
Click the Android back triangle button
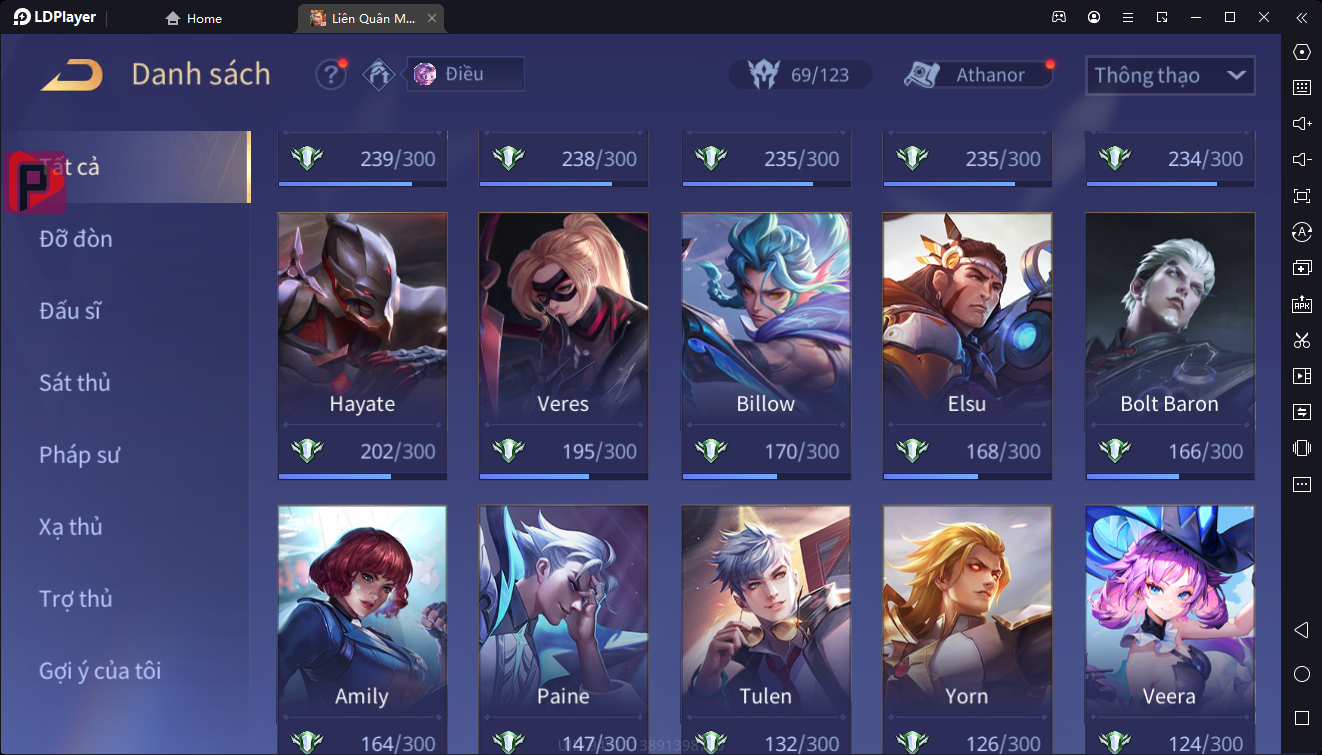tap(1301, 630)
